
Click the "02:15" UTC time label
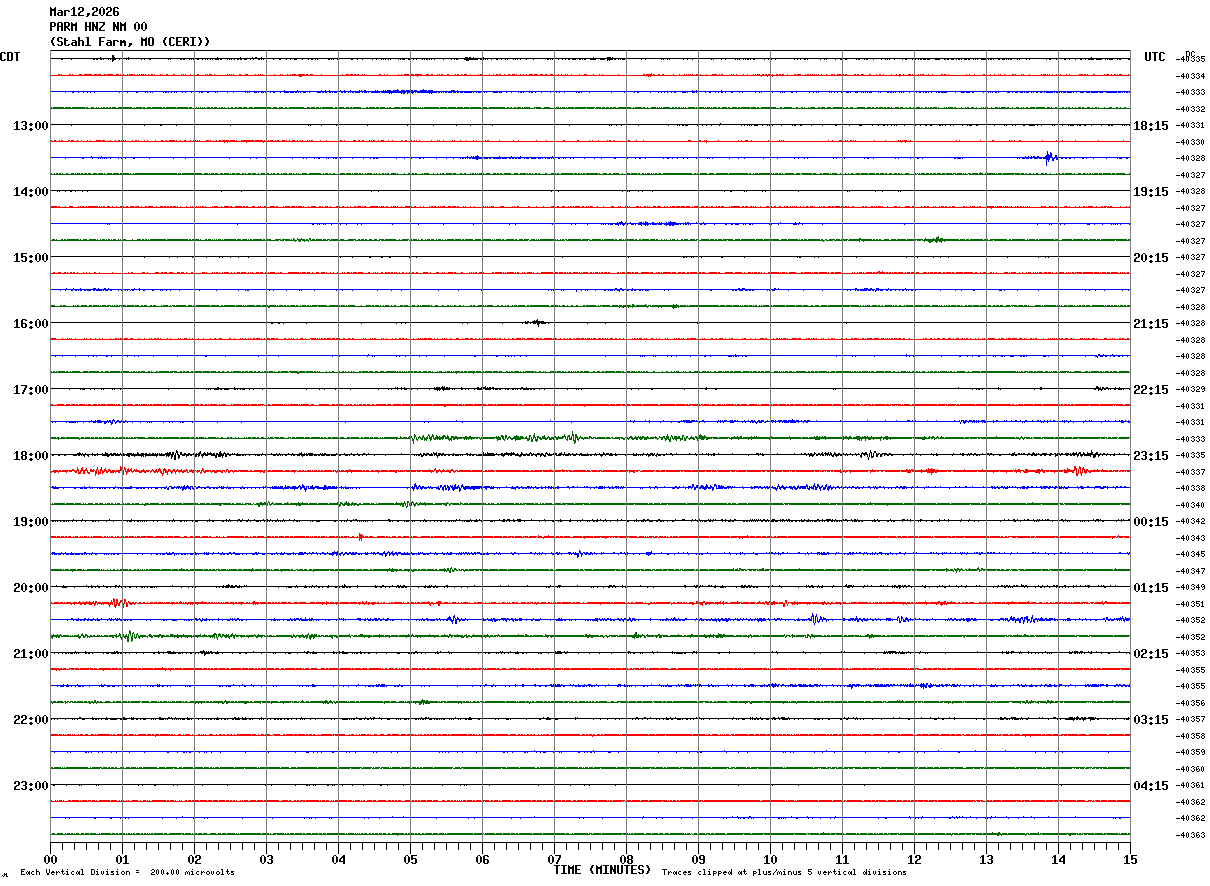[1151, 653]
